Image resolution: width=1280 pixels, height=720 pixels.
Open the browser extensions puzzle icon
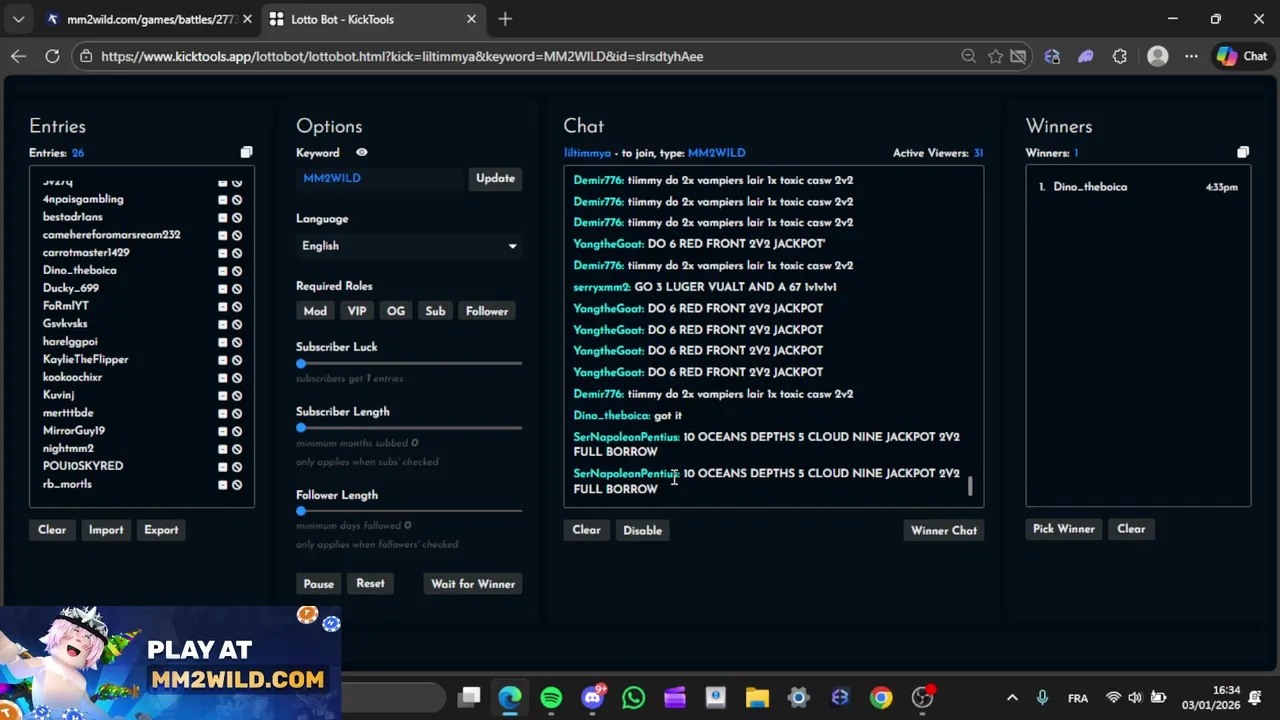pyautogui.click(x=1119, y=56)
